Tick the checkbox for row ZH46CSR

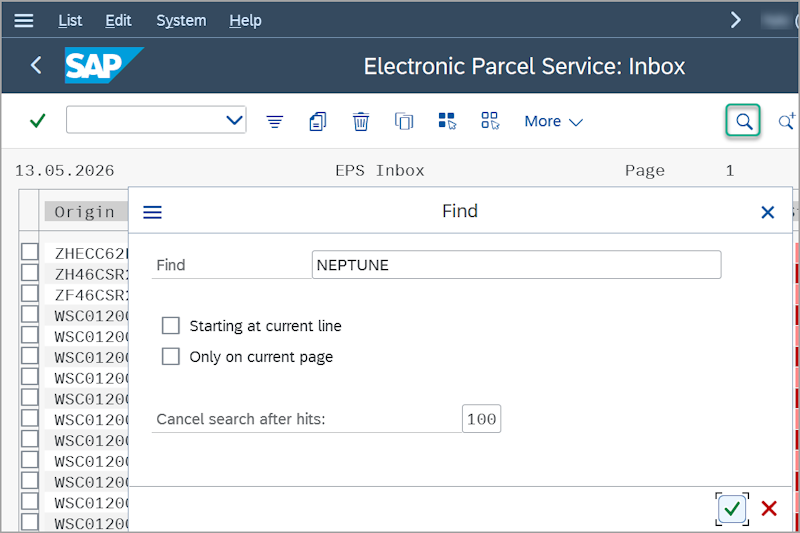point(30,272)
